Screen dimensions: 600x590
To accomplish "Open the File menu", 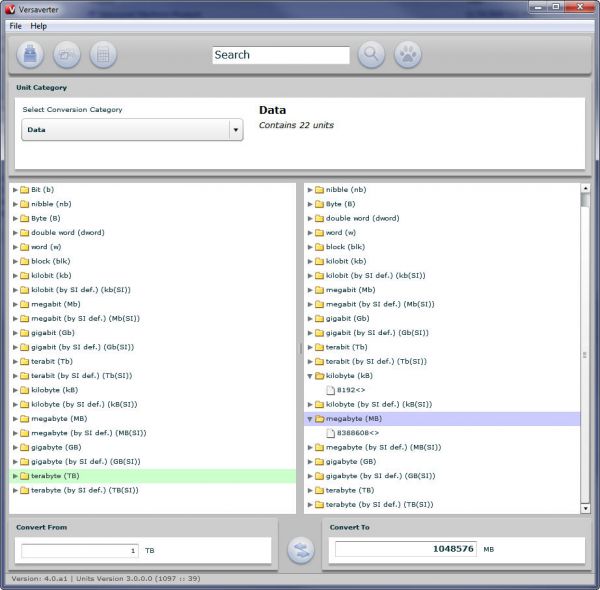I will coord(15,26).
